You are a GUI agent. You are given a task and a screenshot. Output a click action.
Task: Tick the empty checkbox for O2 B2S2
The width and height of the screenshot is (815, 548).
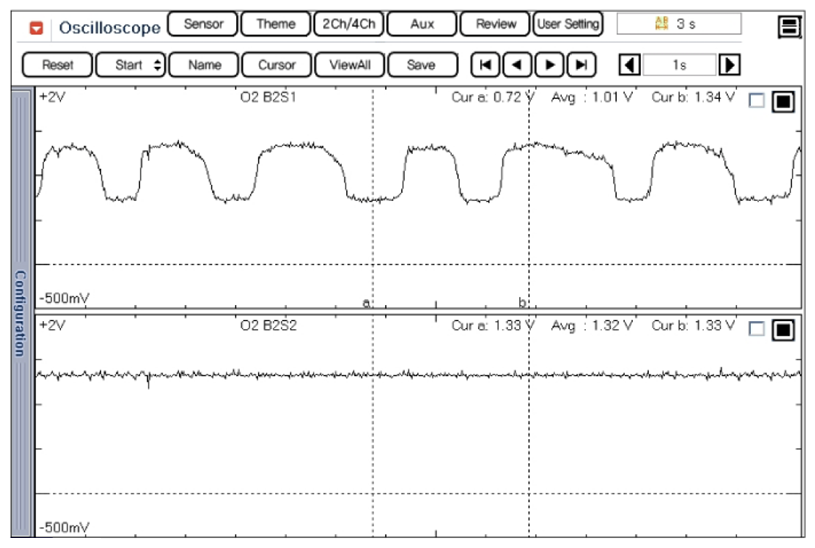point(757,329)
